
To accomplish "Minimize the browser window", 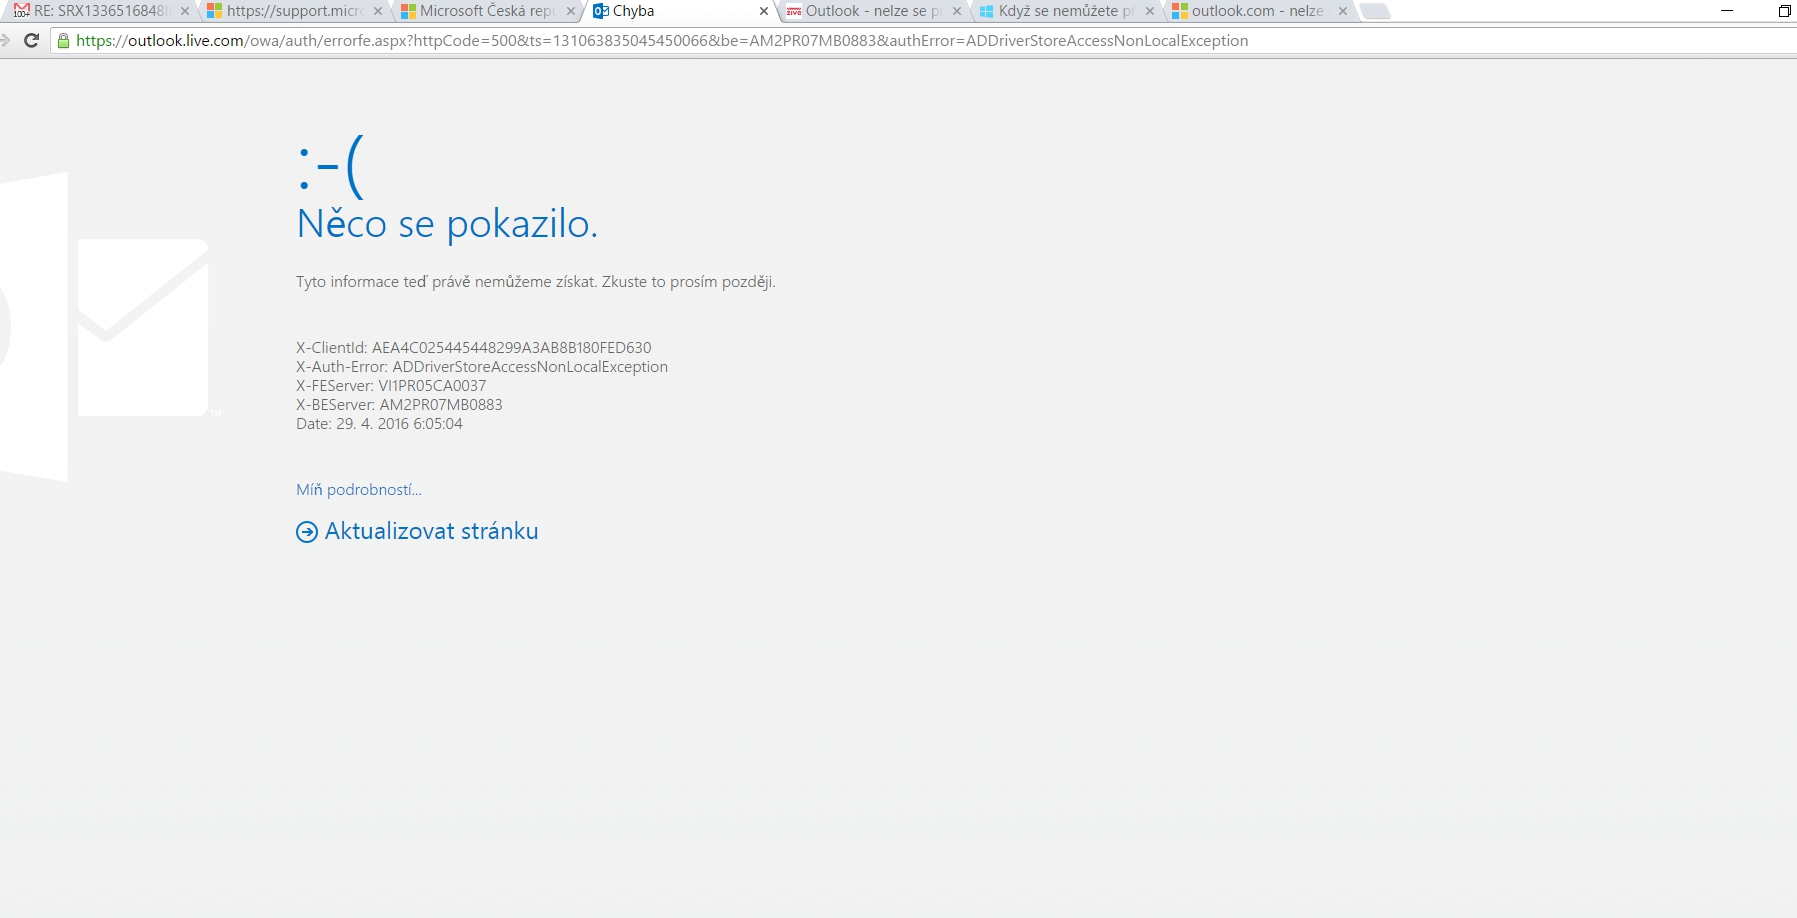I will 1727,11.
